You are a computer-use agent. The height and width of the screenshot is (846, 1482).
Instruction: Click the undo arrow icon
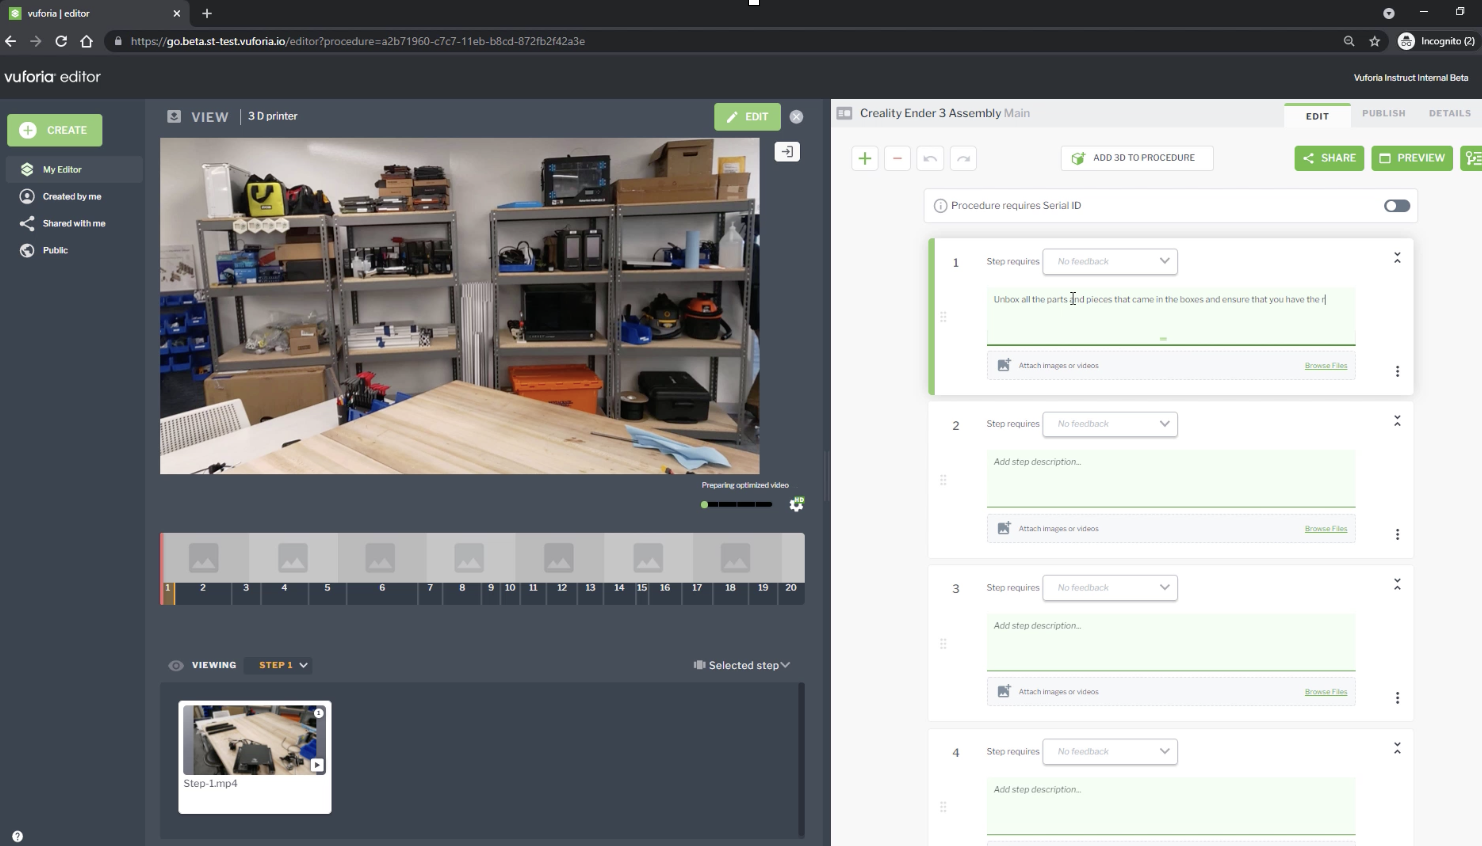[x=930, y=158]
